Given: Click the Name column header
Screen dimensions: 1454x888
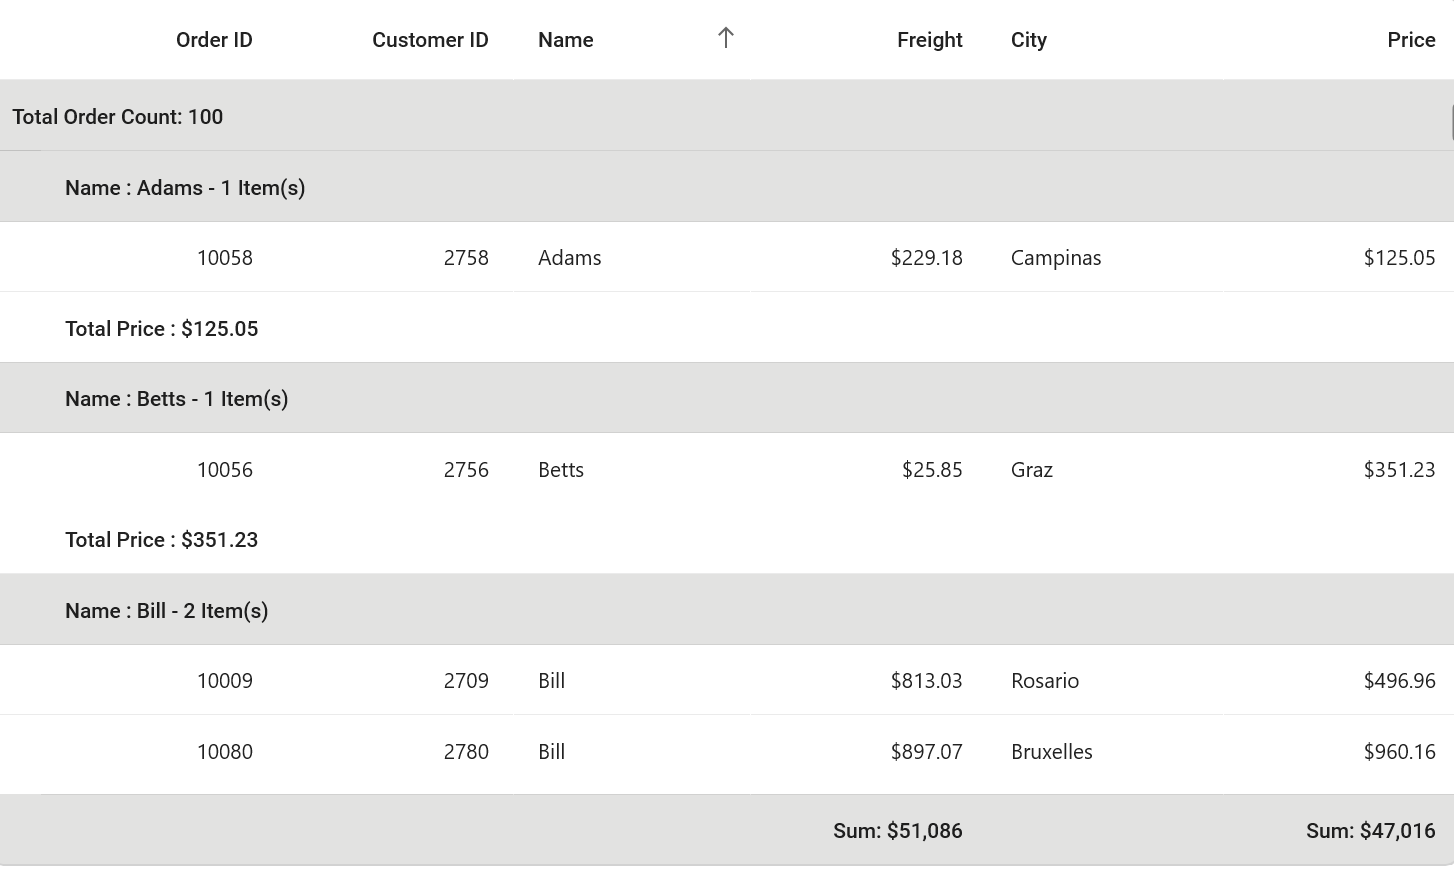Looking at the screenshot, I should click(x=566, y=40).
